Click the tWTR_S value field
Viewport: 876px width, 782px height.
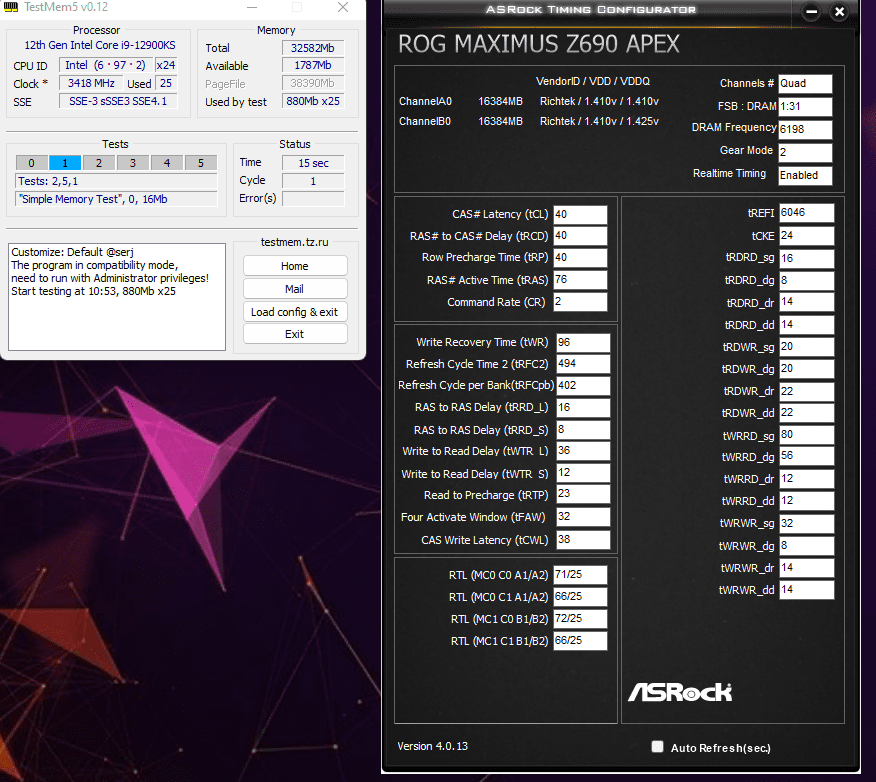[583, 473]
